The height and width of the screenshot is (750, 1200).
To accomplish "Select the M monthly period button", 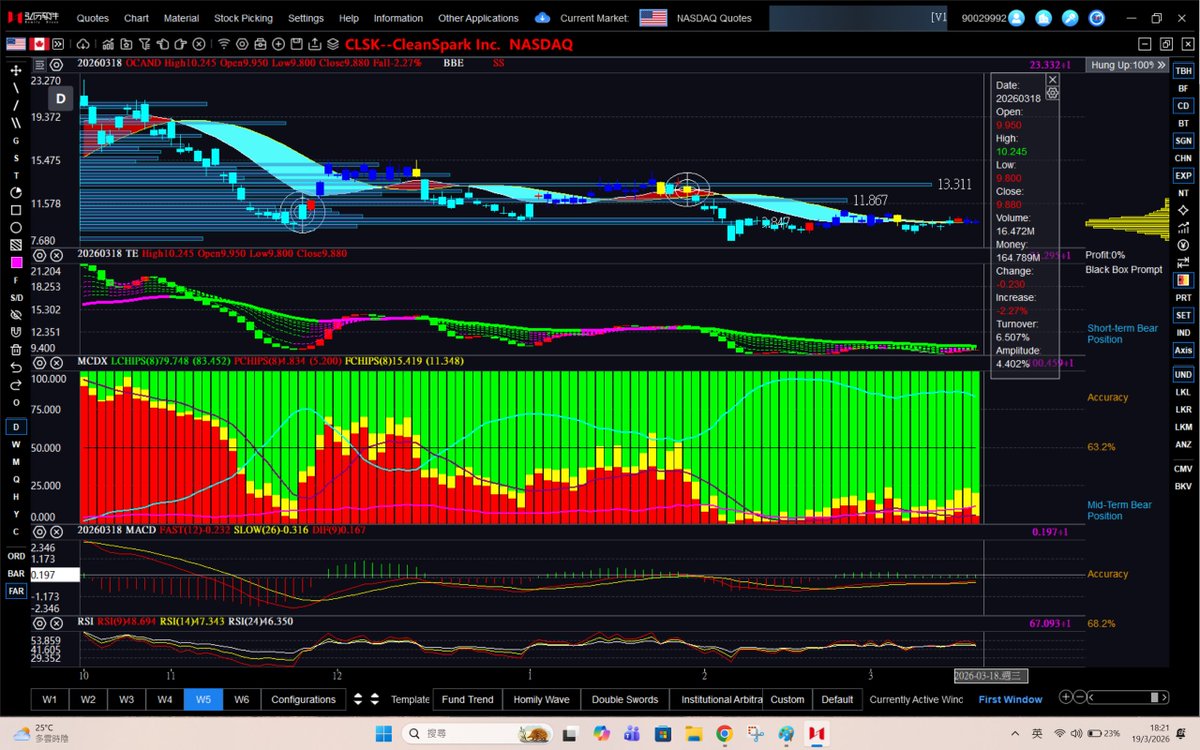I will (16, 462).
